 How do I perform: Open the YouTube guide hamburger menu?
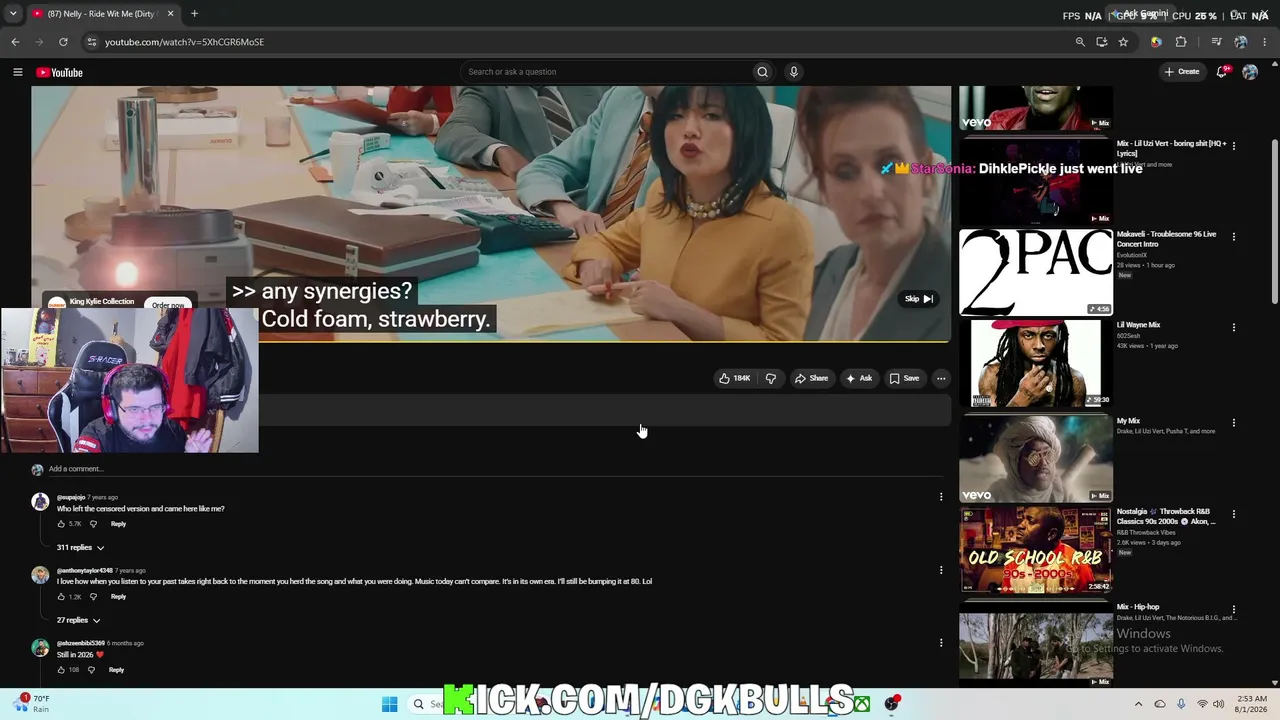[x=17, y=72]
